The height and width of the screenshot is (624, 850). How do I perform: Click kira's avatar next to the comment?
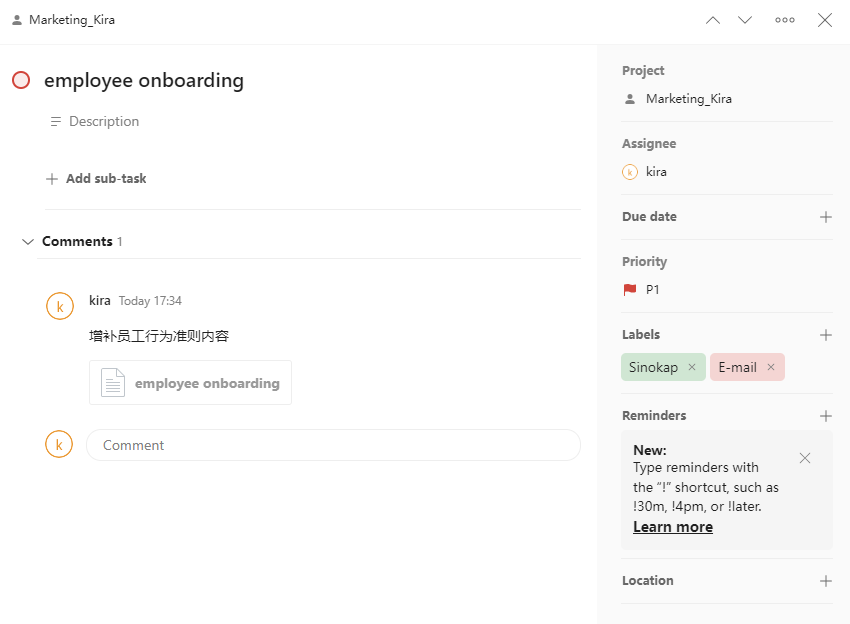point(59,305)
